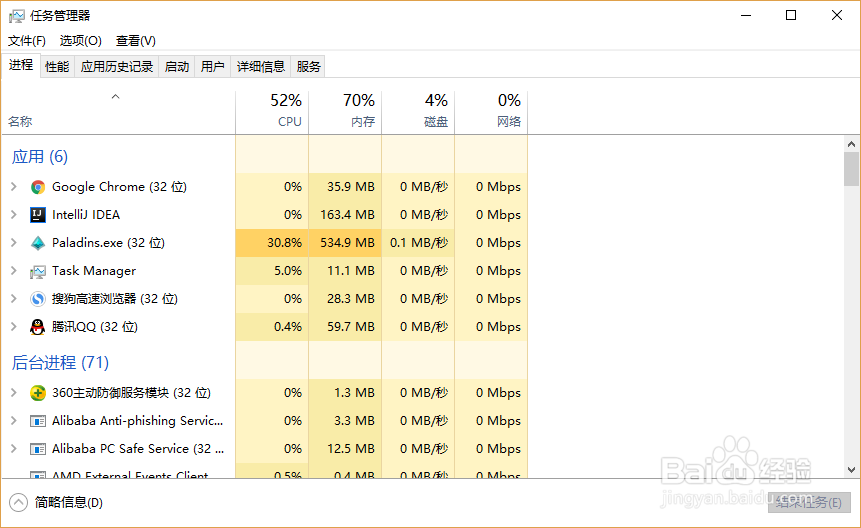This screenshot has height=528, width=861.
Task: Select the Alibaba PC Safe Service row name
Action: click(138, 449)
